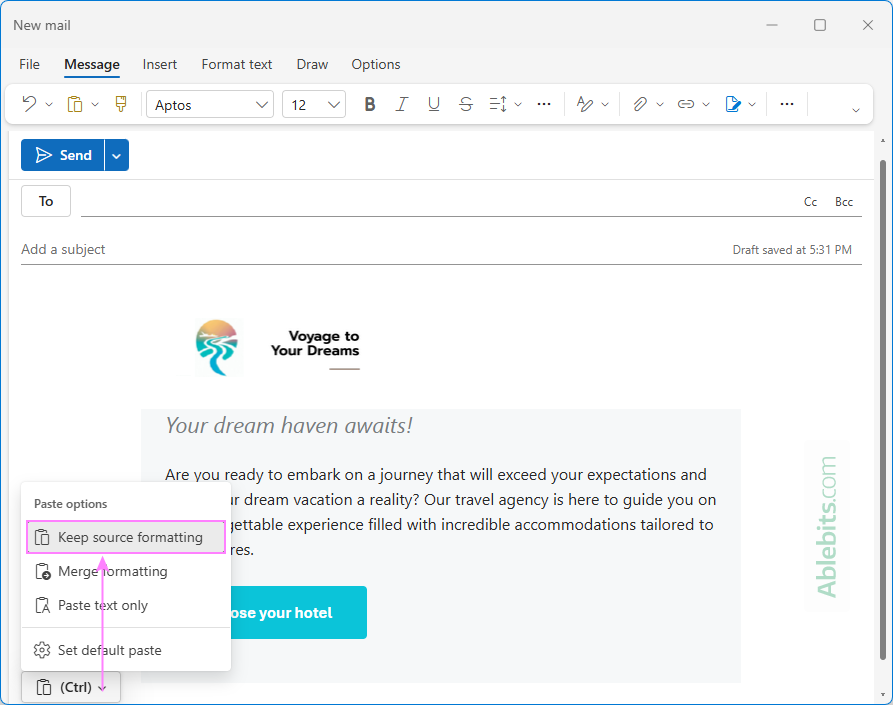Open the Attach file paperclip icon

(638, 104)
